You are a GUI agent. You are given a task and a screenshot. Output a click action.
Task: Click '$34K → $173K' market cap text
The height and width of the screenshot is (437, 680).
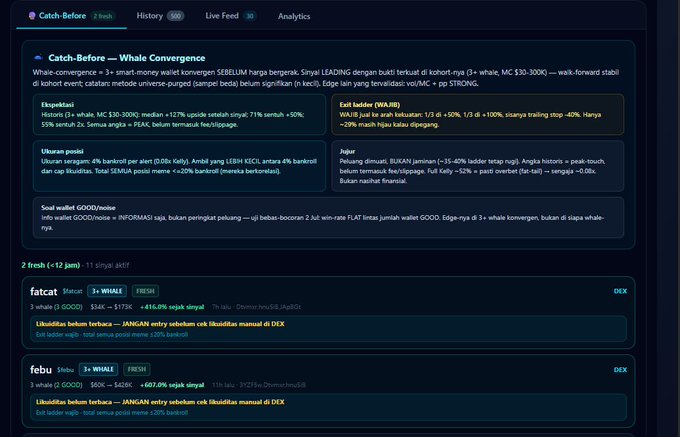pos(111,307)
